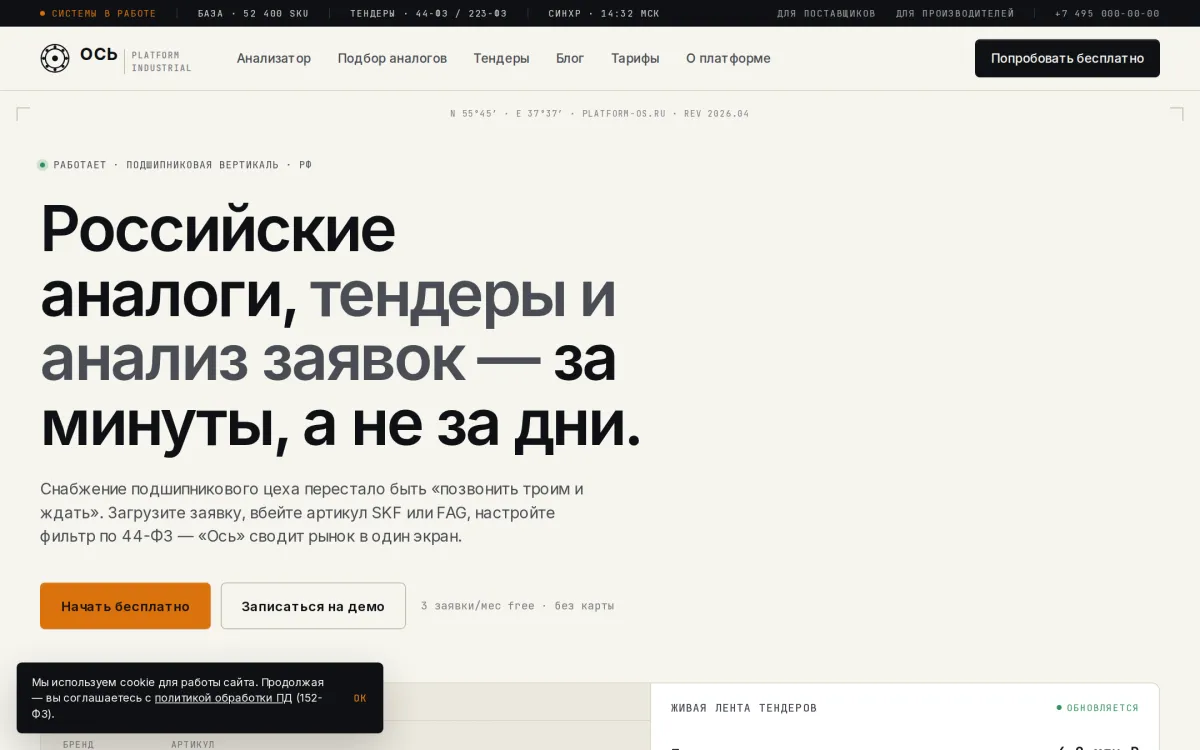Open Для производителей link
The height and width of the screenshot is (750, 1200).
tap(955, 14)
